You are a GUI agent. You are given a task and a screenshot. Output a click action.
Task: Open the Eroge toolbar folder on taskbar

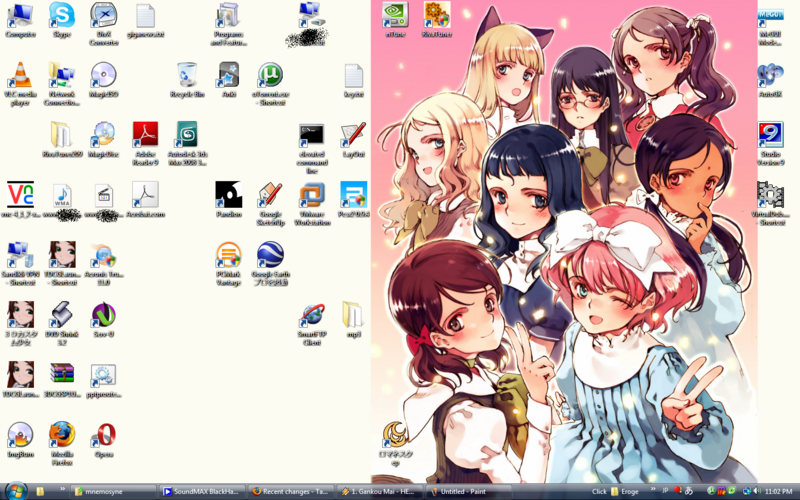[628, 492]
